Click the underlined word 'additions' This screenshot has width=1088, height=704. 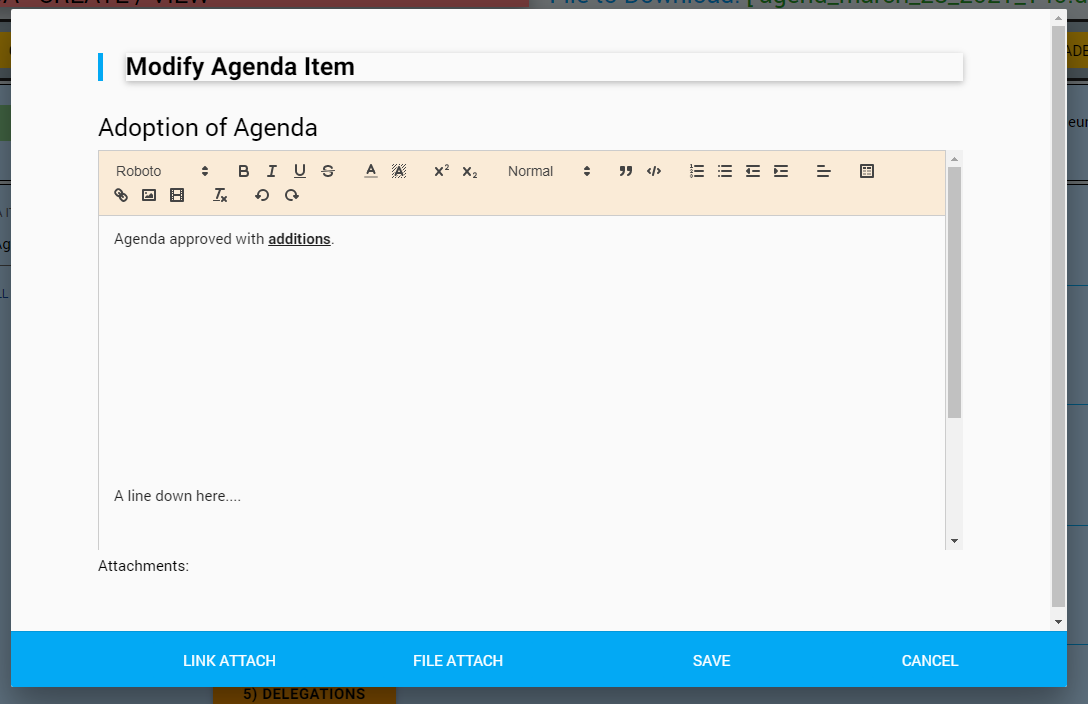pos(299,239)
